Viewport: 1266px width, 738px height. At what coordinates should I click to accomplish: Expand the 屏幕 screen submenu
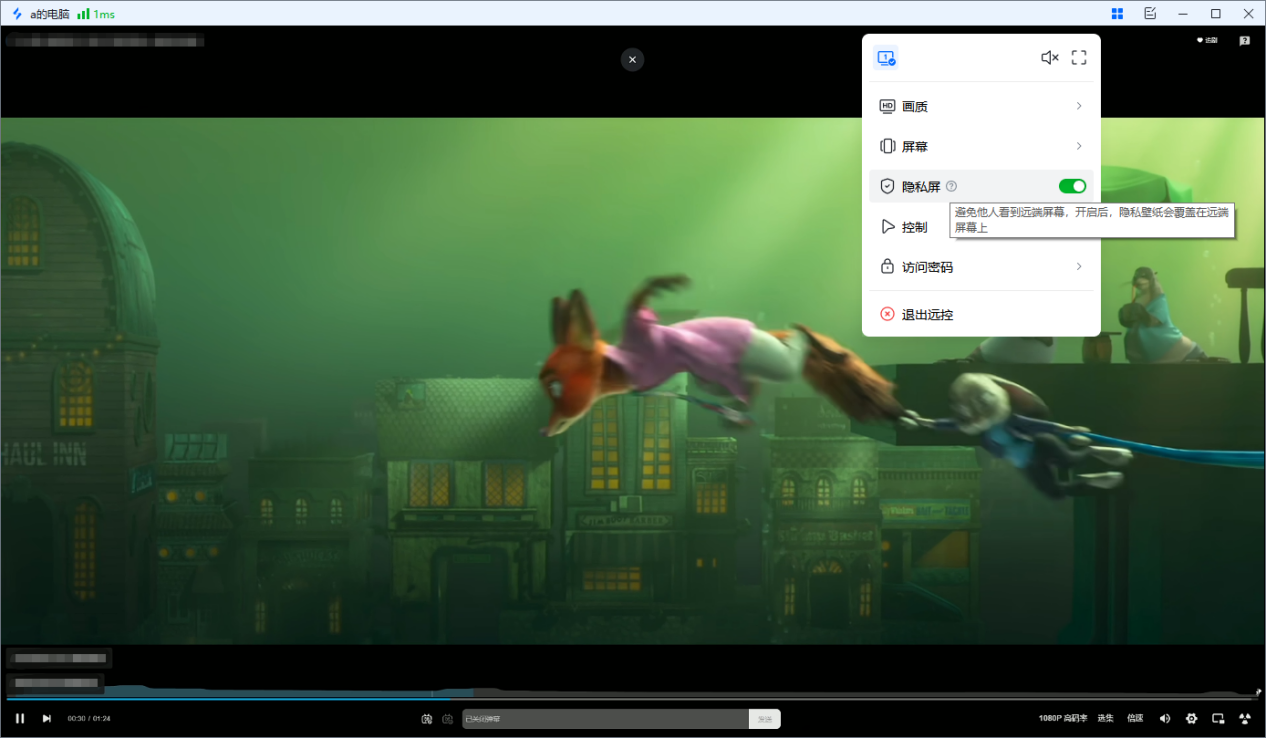[x=981, y=146]
